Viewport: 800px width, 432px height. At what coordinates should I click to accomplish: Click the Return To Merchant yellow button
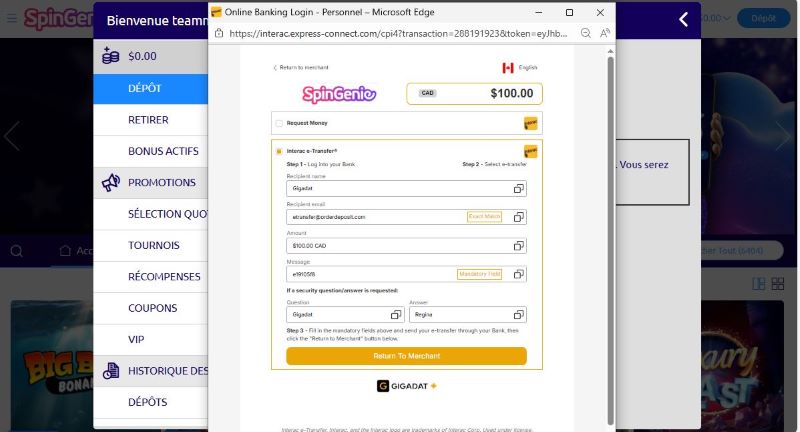click(406, 356)
